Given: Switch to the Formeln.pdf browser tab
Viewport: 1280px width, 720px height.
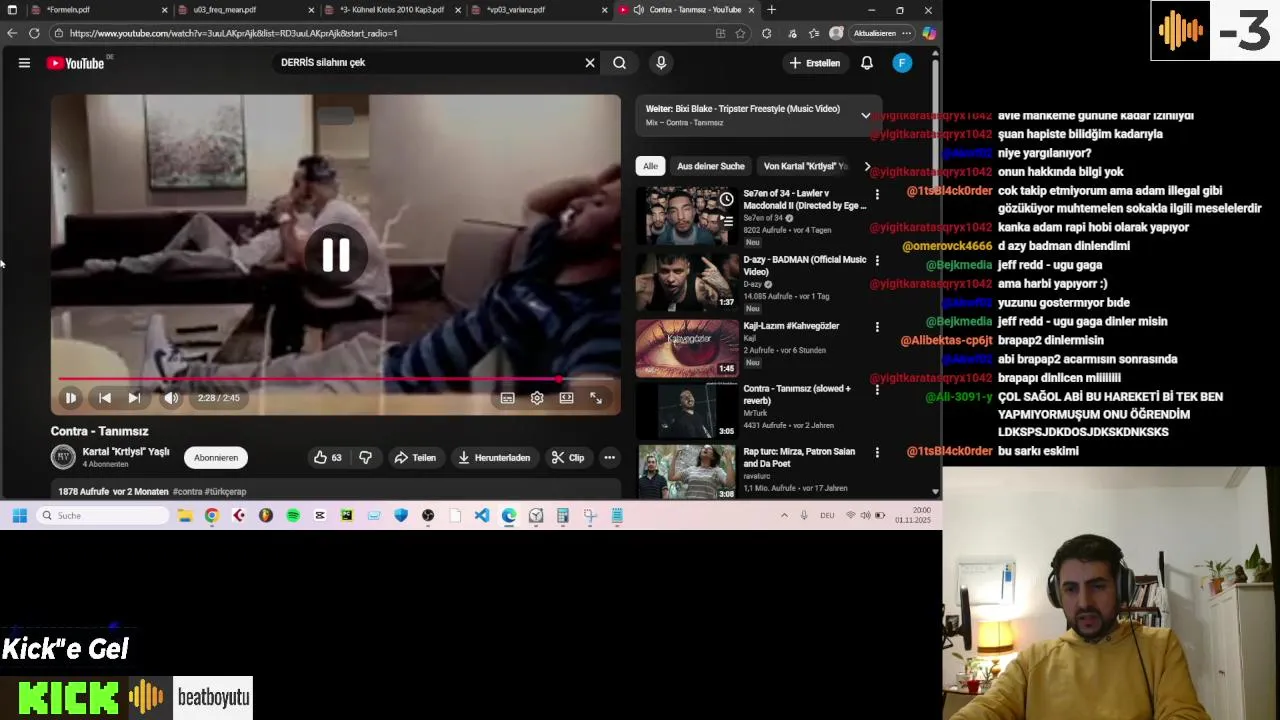Looking at the screenshot, I should [99, 10].
